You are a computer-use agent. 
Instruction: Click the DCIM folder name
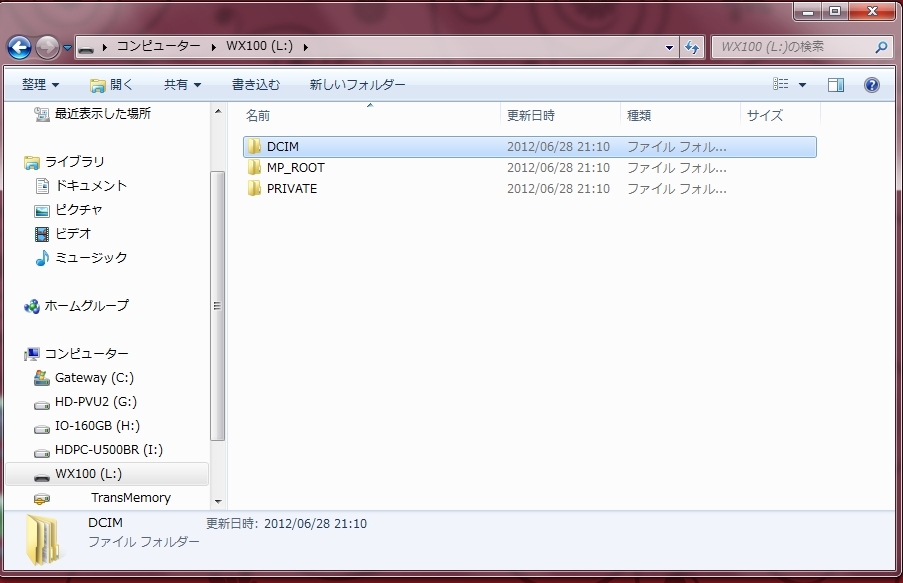tap(283, 147)
